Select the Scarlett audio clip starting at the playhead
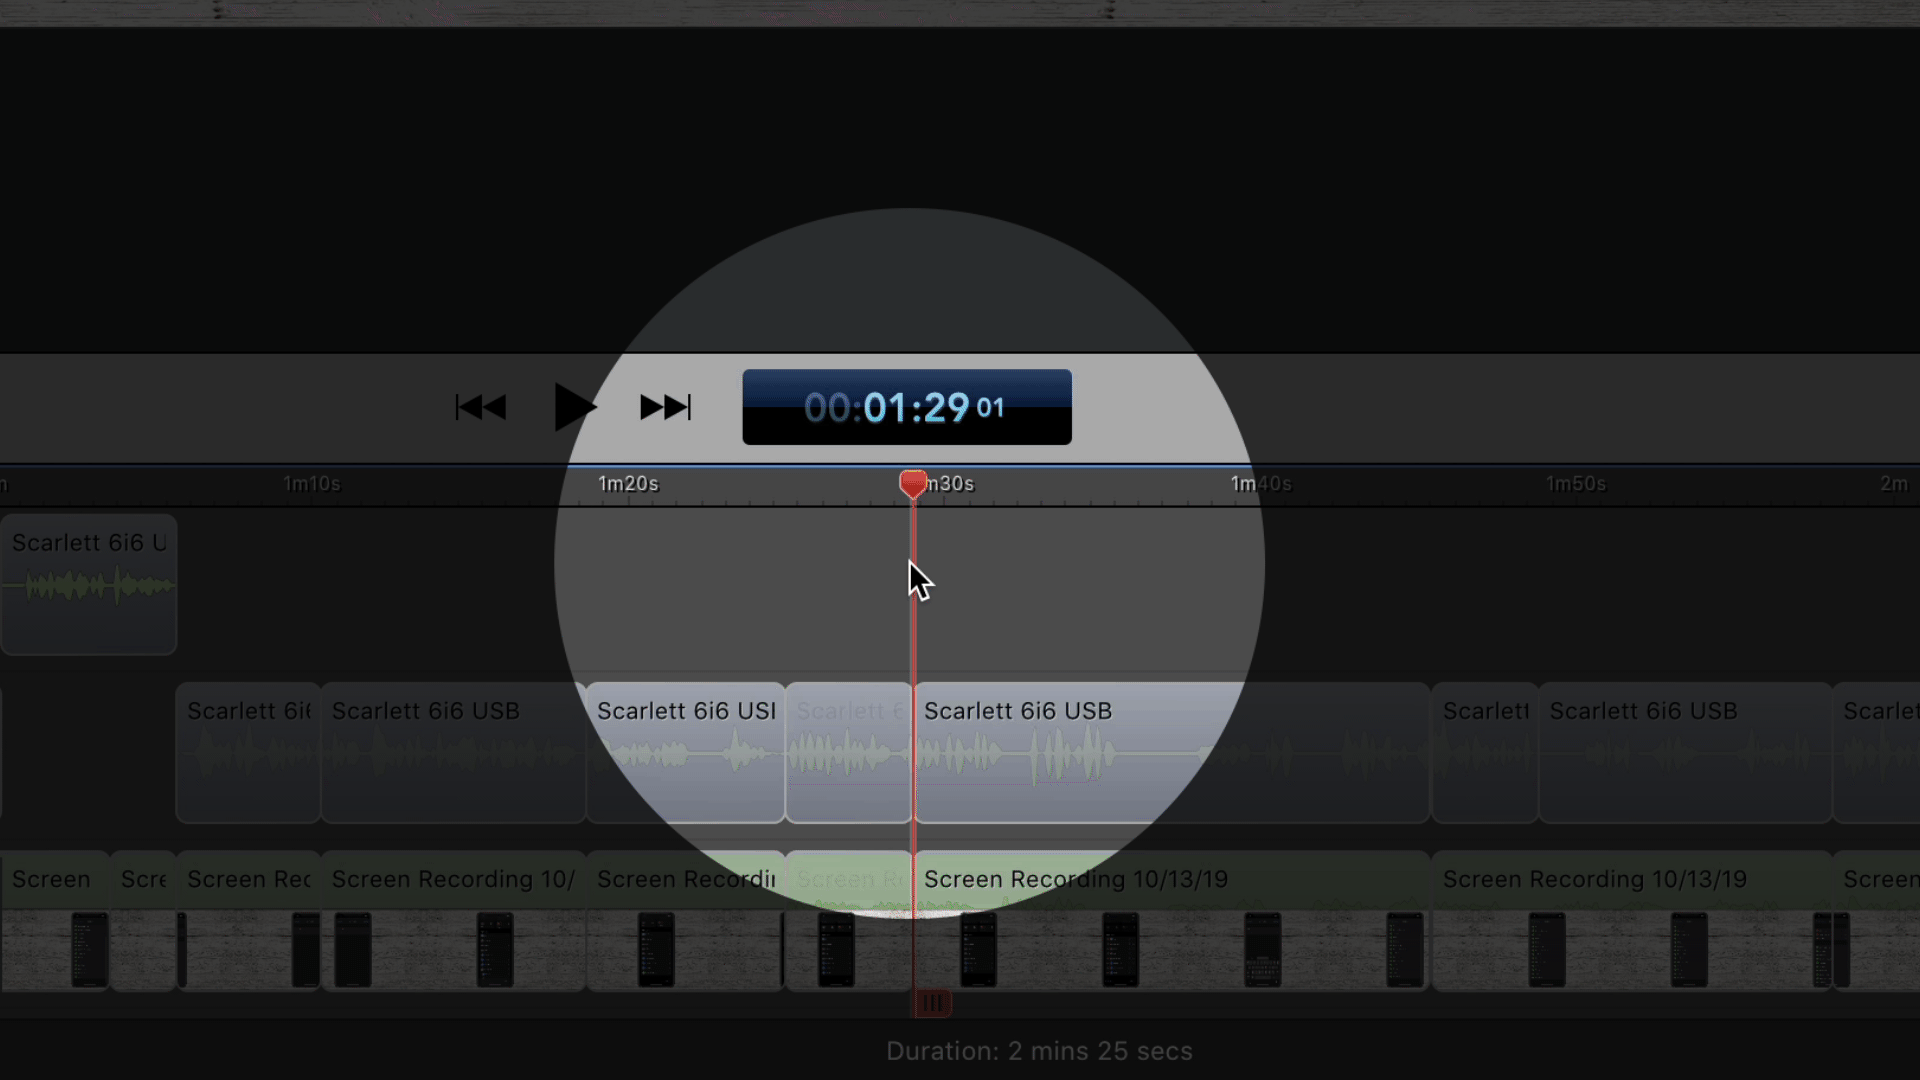This screenshot has width=1920, height=1080. [1170, 752]
